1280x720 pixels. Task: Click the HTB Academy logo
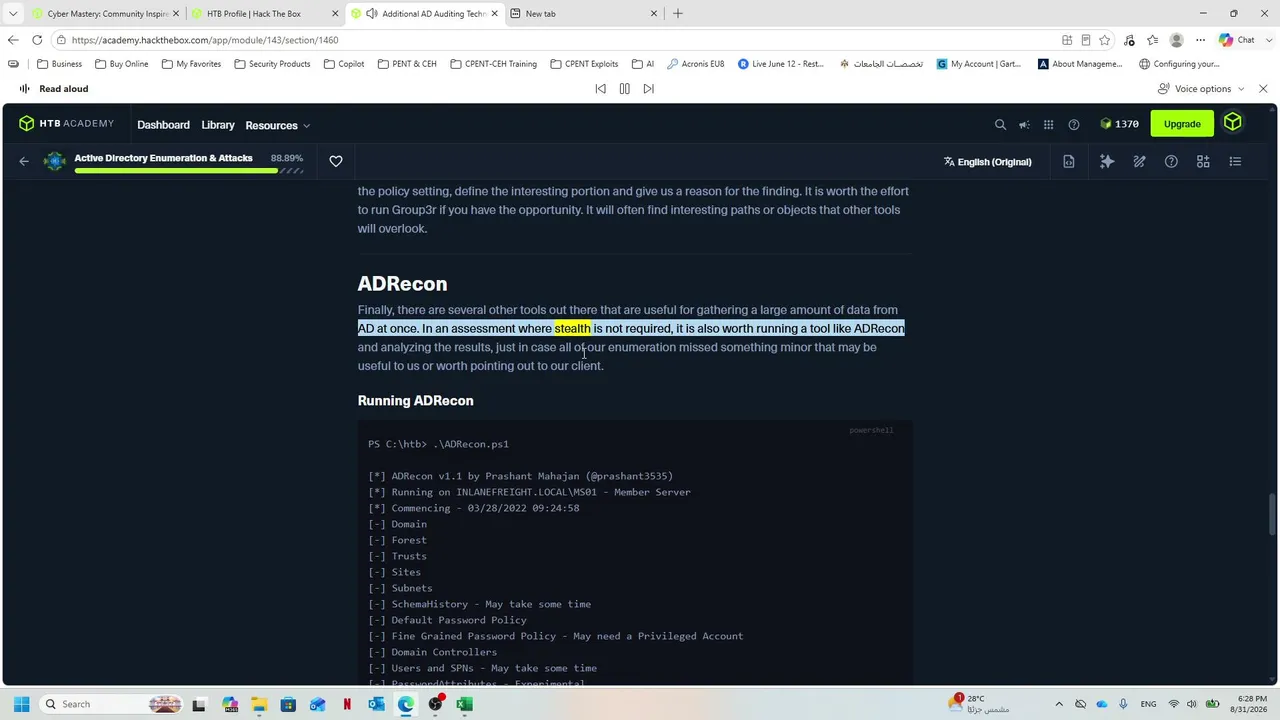(66, 124)
